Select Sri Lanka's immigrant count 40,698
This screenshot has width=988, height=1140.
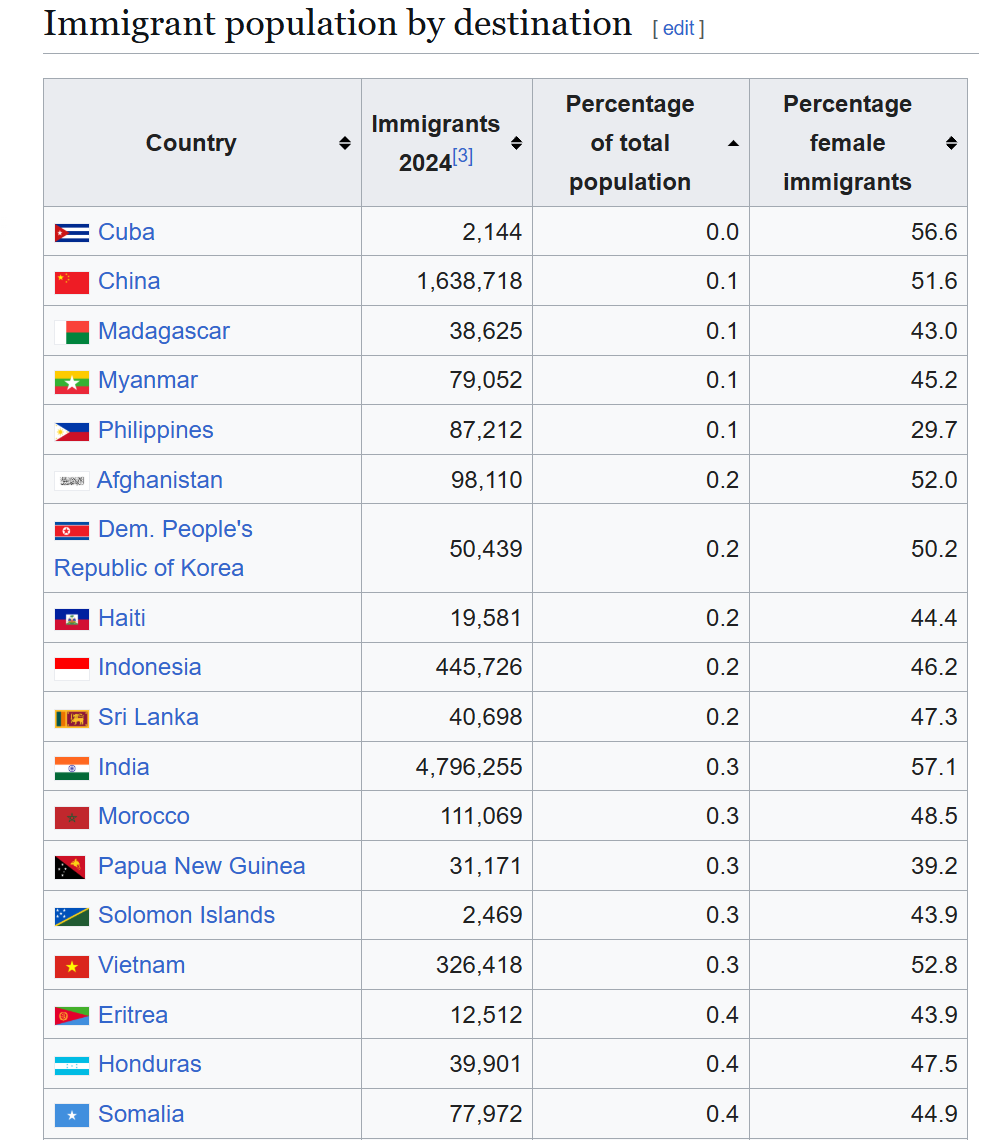click(x=486, y=717)
